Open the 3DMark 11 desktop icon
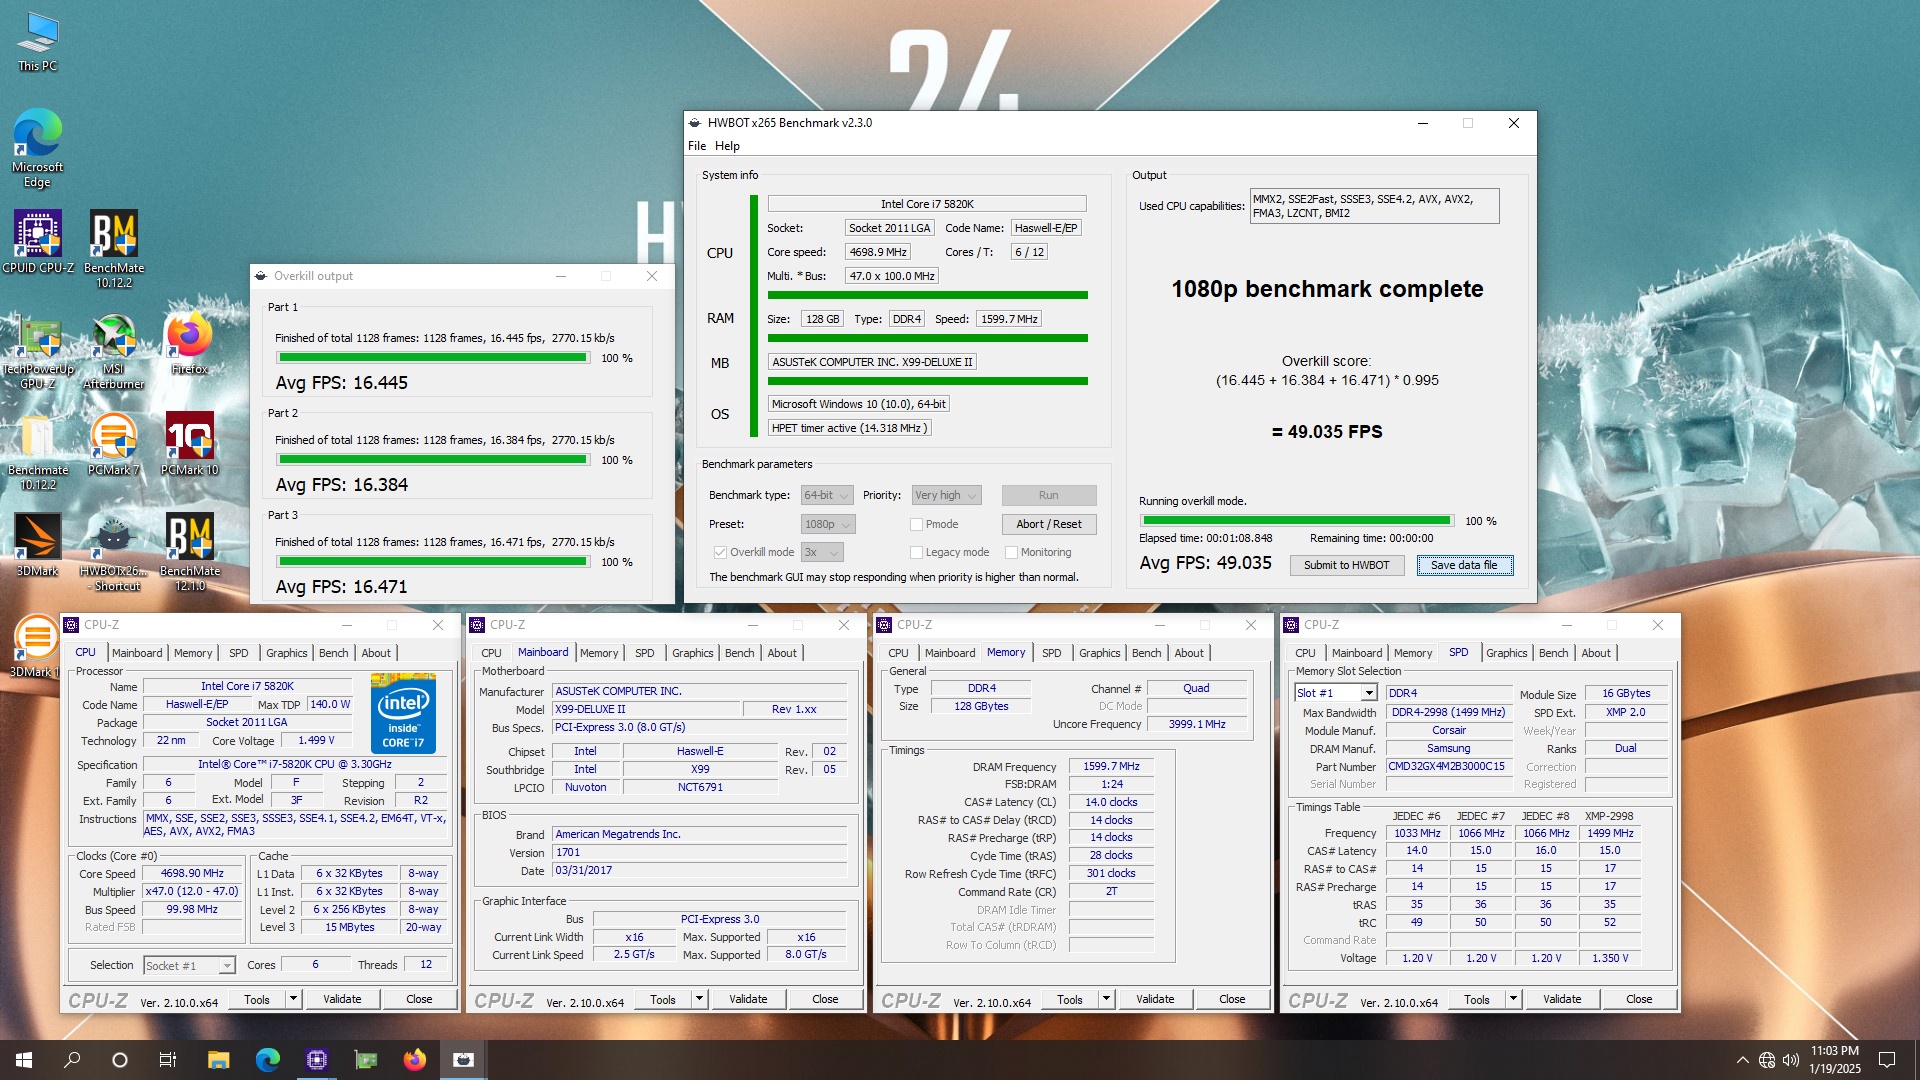Image resolution: width=1920 pixels, height=1080 pixels. point(36,647)
